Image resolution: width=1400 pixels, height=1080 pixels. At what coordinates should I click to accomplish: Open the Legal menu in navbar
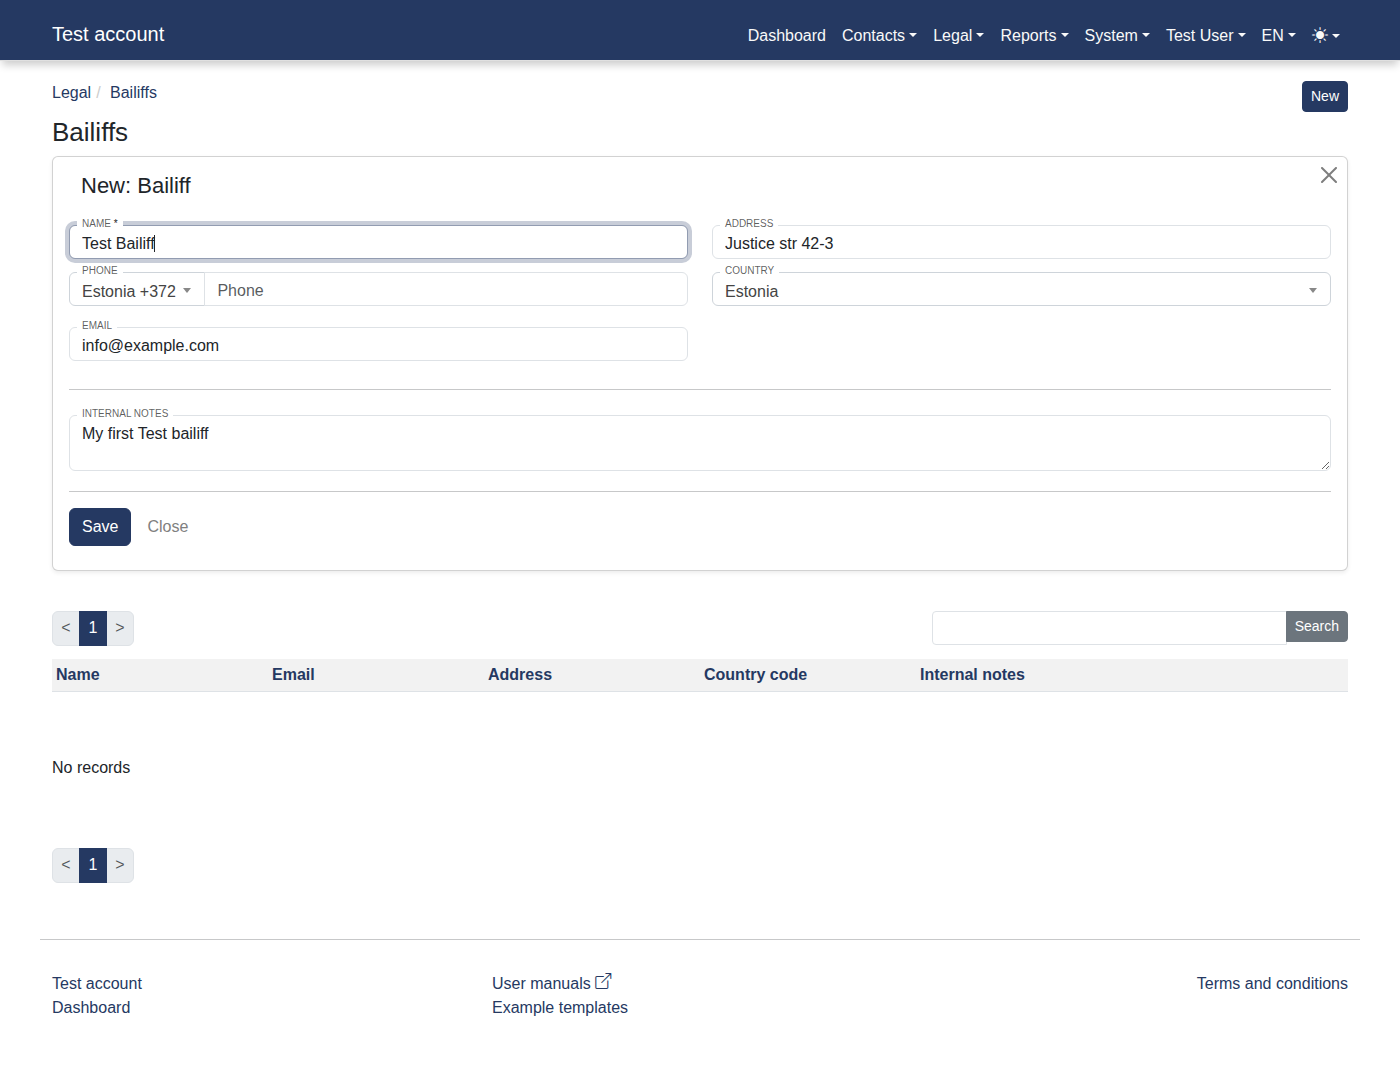click(958, 35)
